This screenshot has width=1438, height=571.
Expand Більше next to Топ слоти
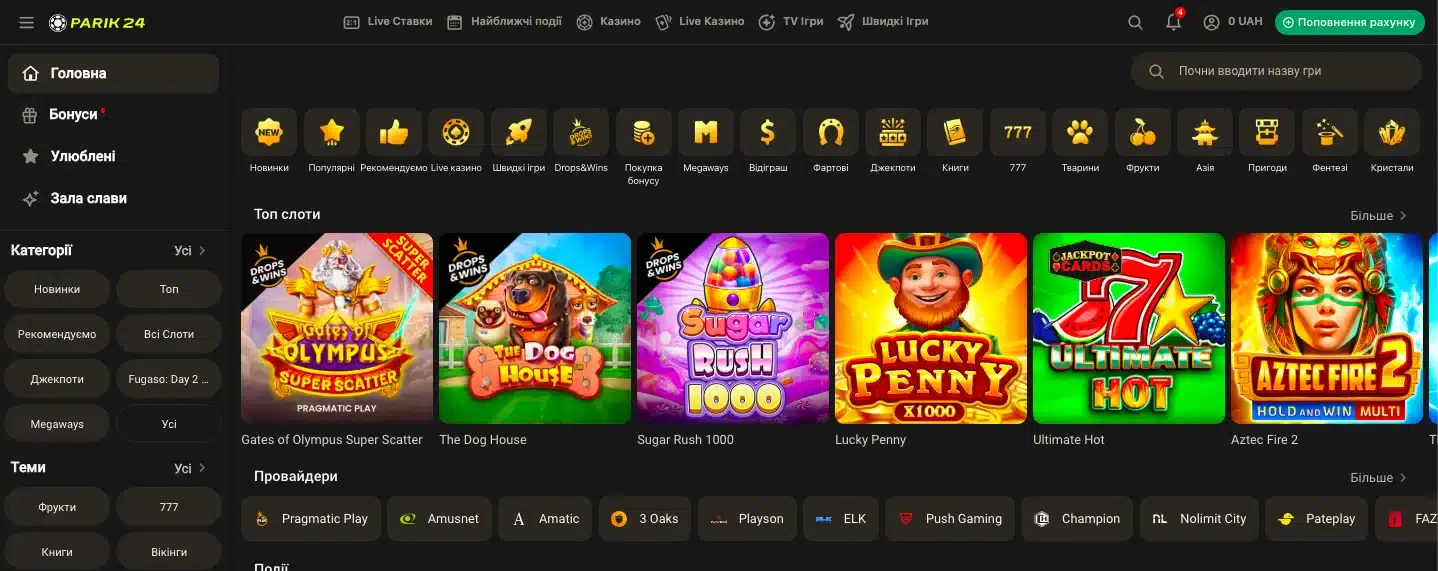1378,216
